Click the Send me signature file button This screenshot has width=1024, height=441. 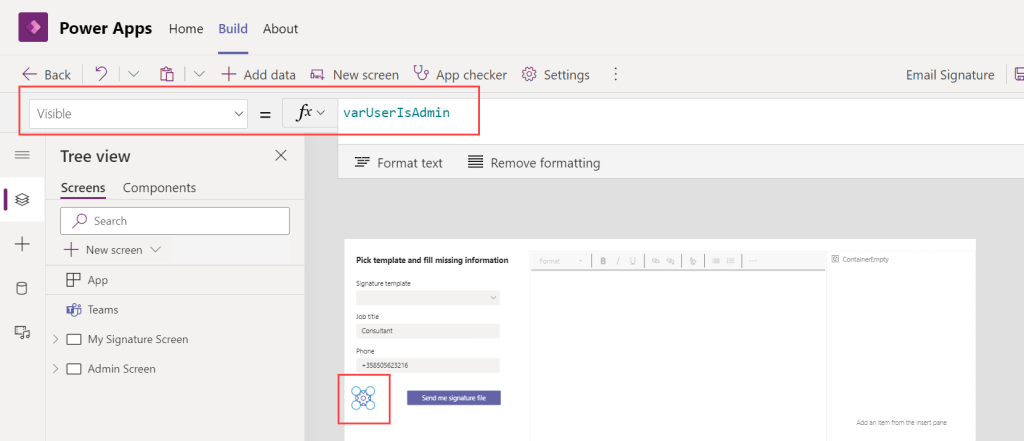point(453,398)
